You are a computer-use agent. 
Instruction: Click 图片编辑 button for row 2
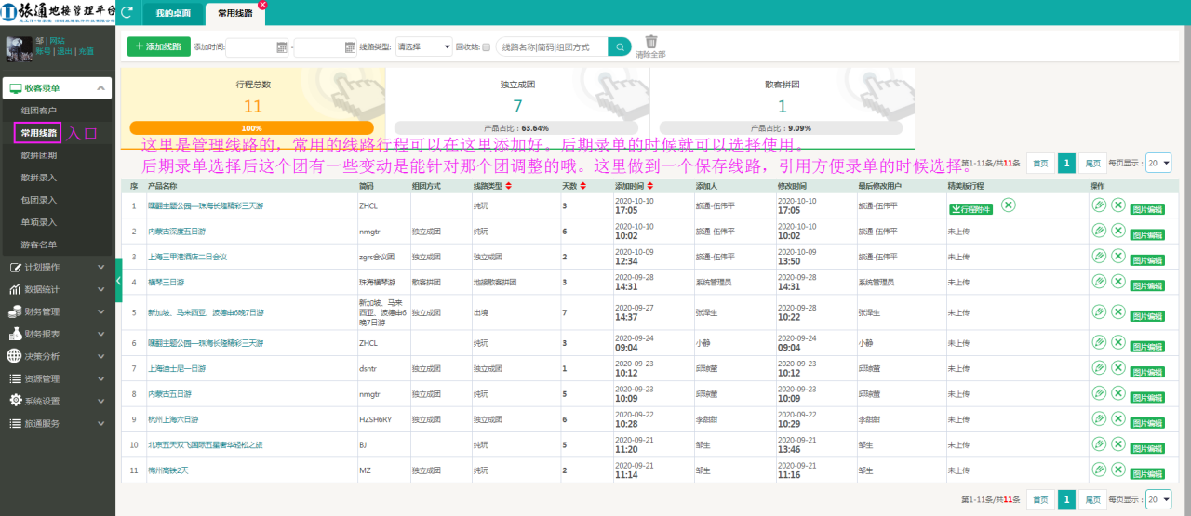[x=1147, y=236]
